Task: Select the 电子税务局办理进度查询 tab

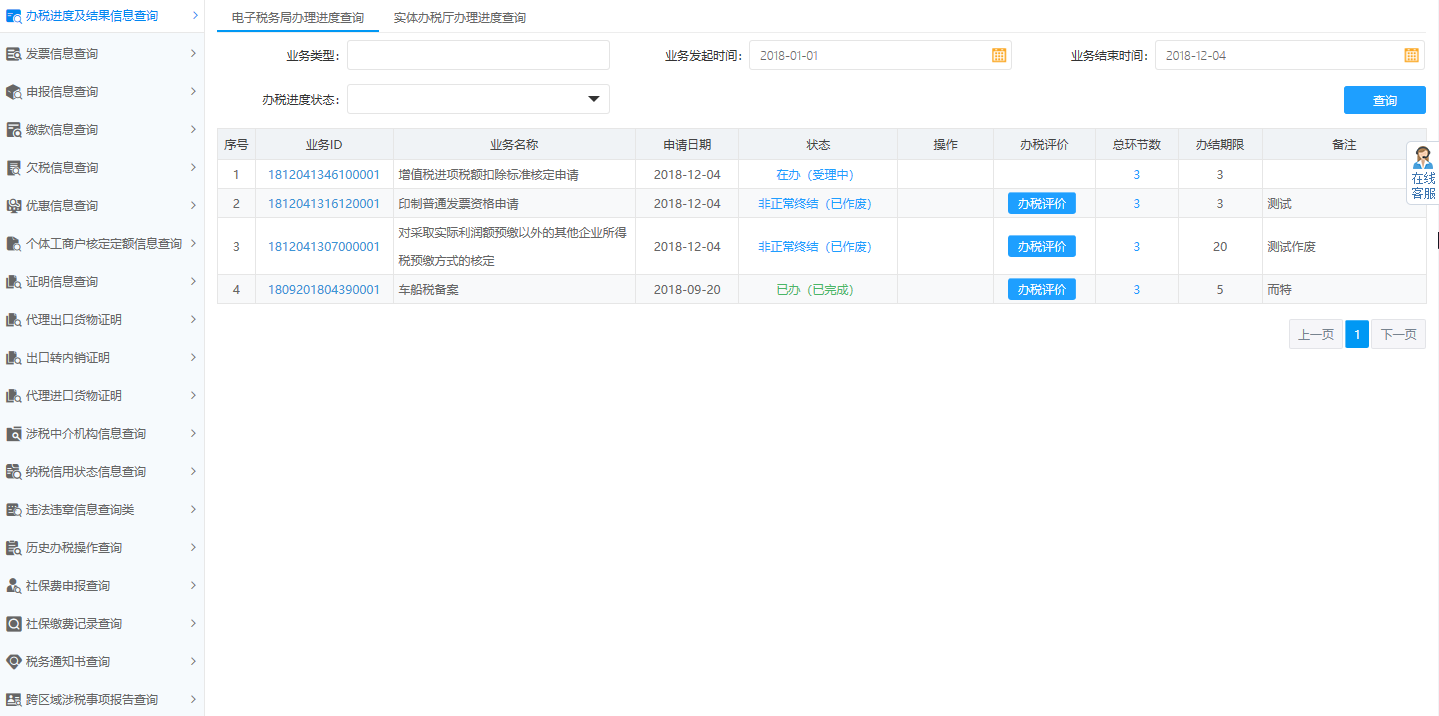Action: 295,17
